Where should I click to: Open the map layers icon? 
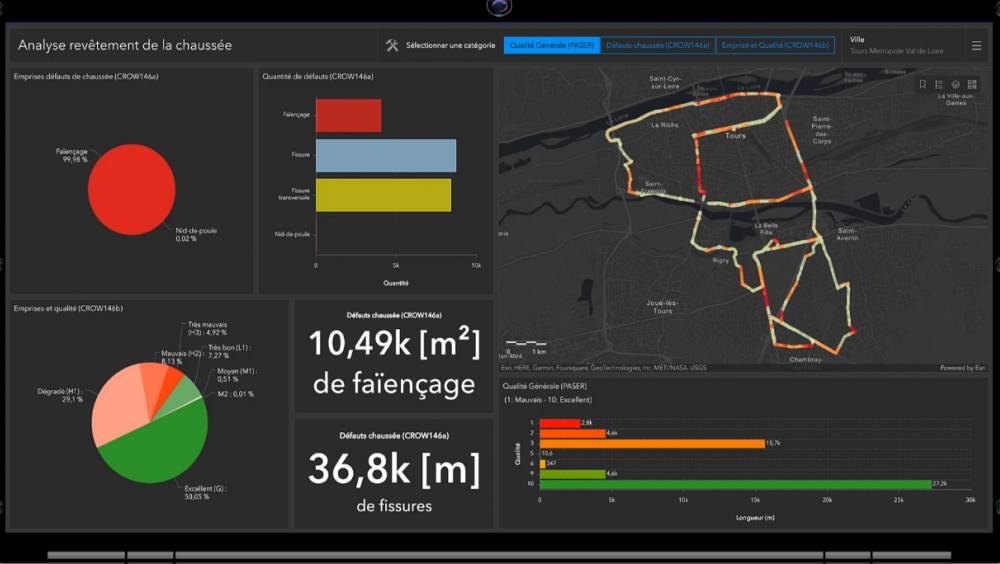point(955,84)
